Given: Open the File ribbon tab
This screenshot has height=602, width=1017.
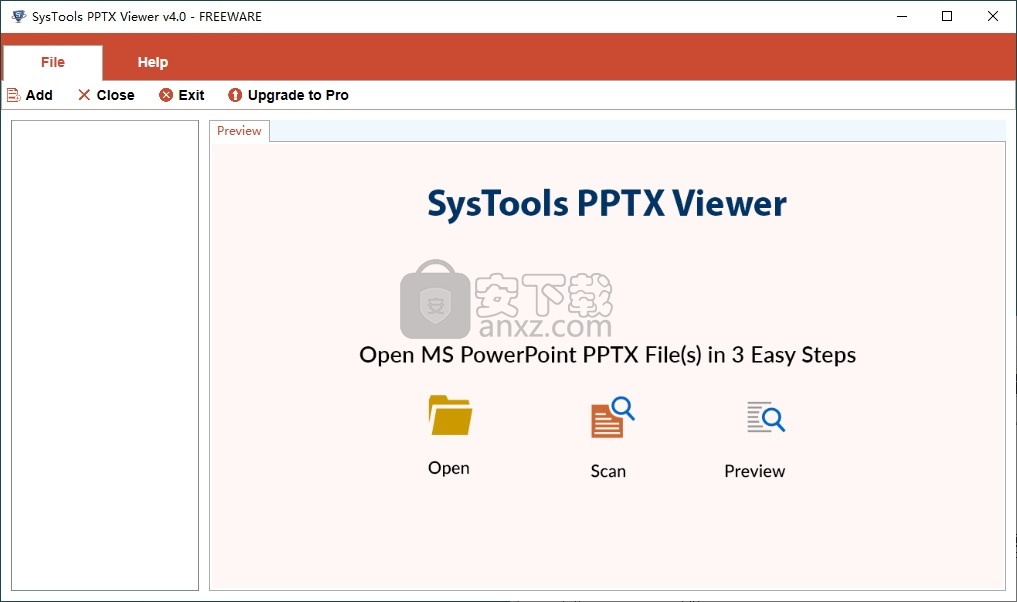Looking at the screenshot, I should (53, 62).
